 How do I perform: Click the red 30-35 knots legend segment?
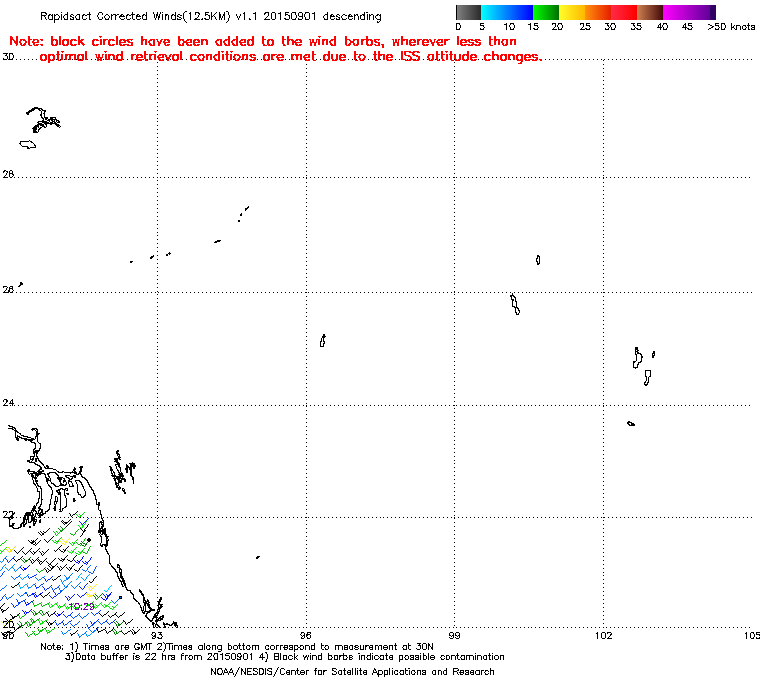[624, 12]
